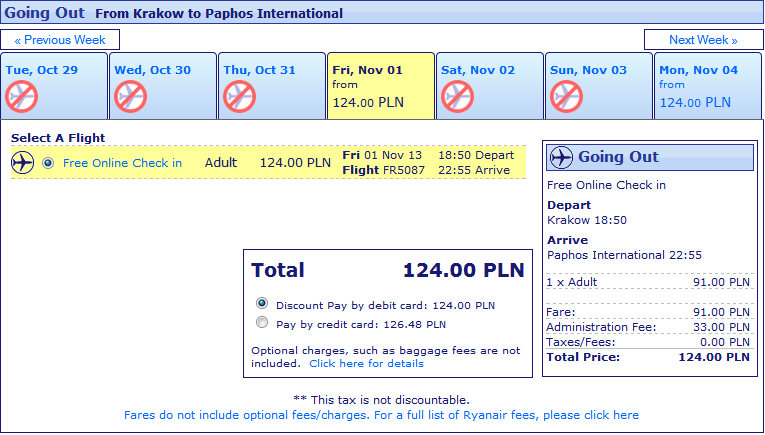
Task: Click the no-flight icon under Wed, Oct 30
Action: point(130,97)
